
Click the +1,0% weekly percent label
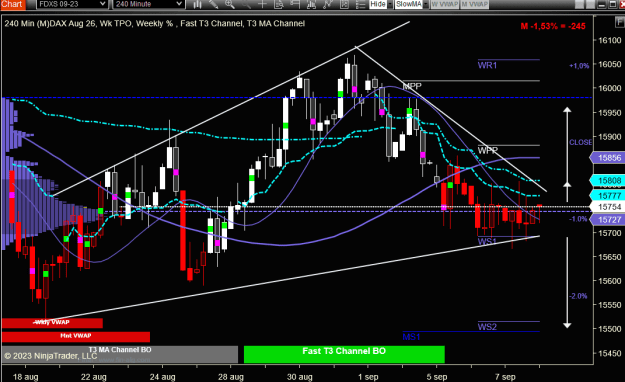click(x=579, y=66)
